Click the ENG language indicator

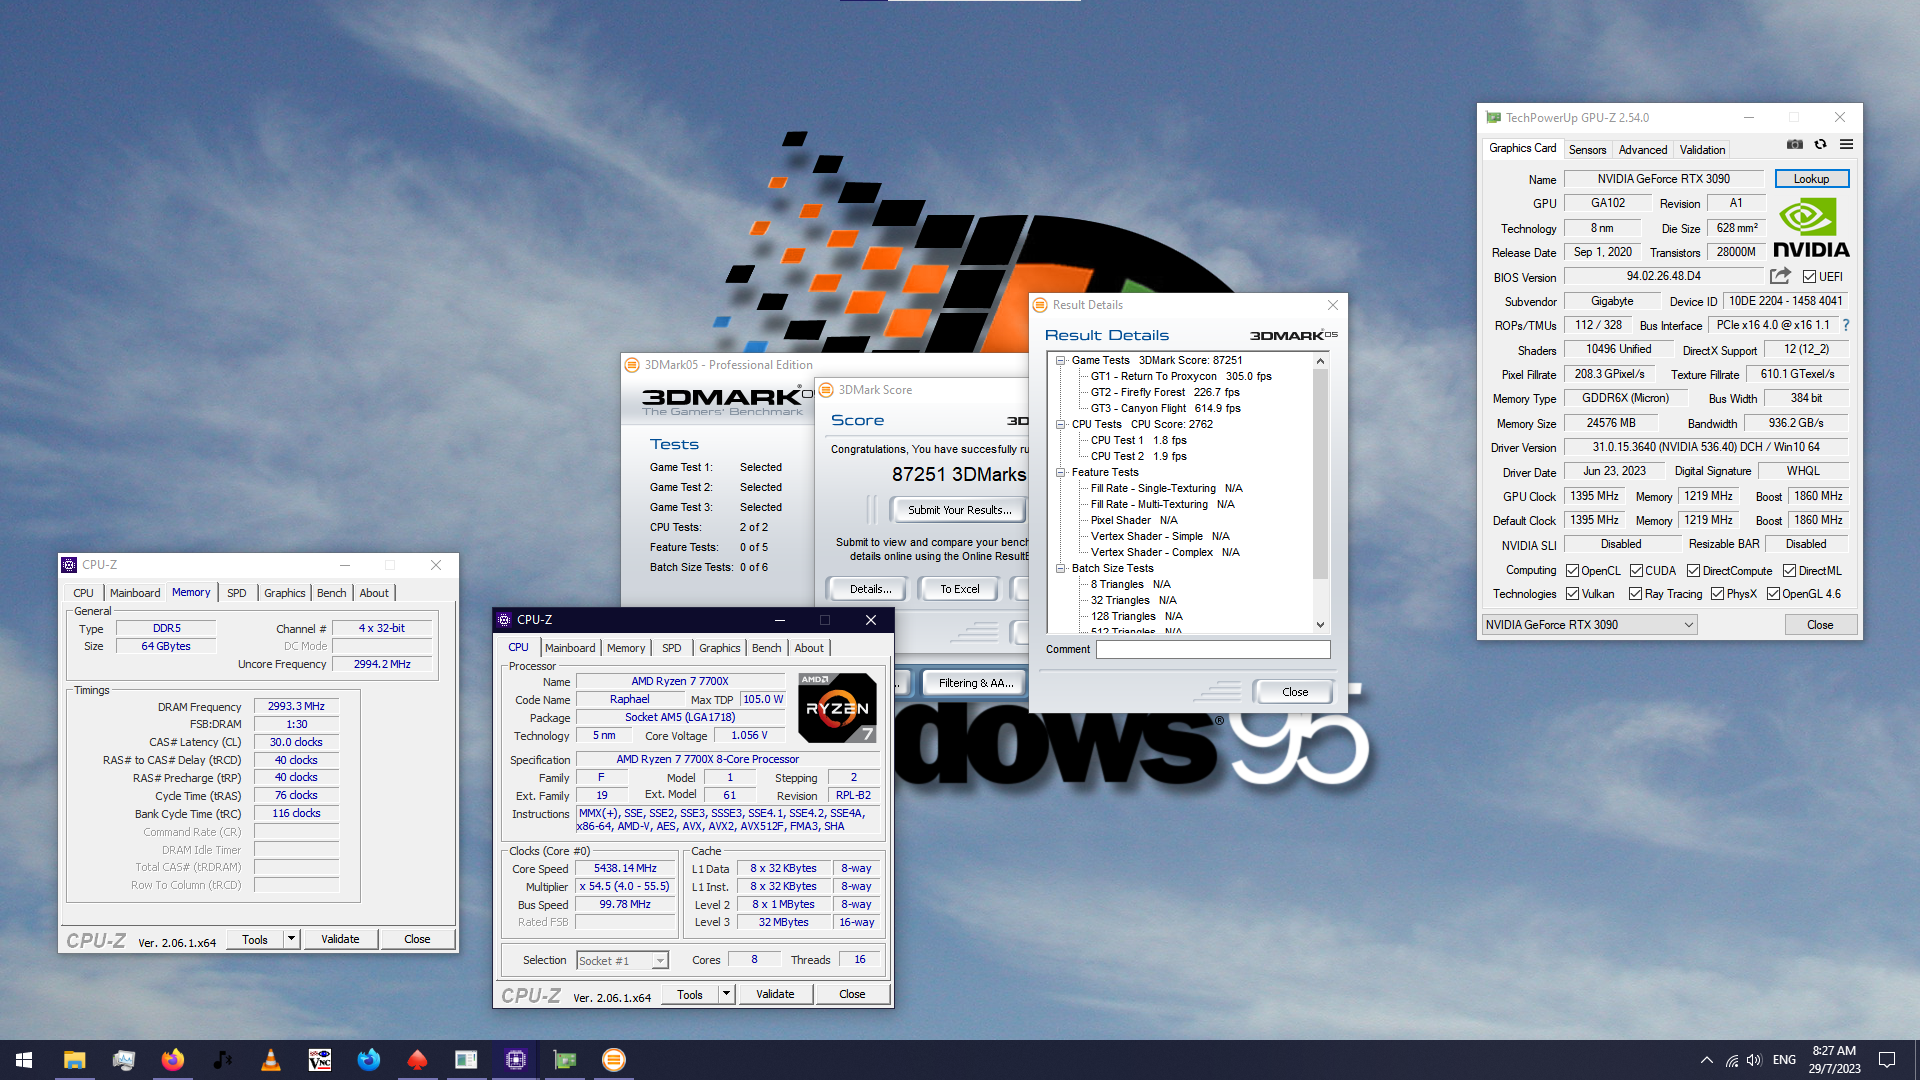pyautogui.click(x=1784, y=1060)
